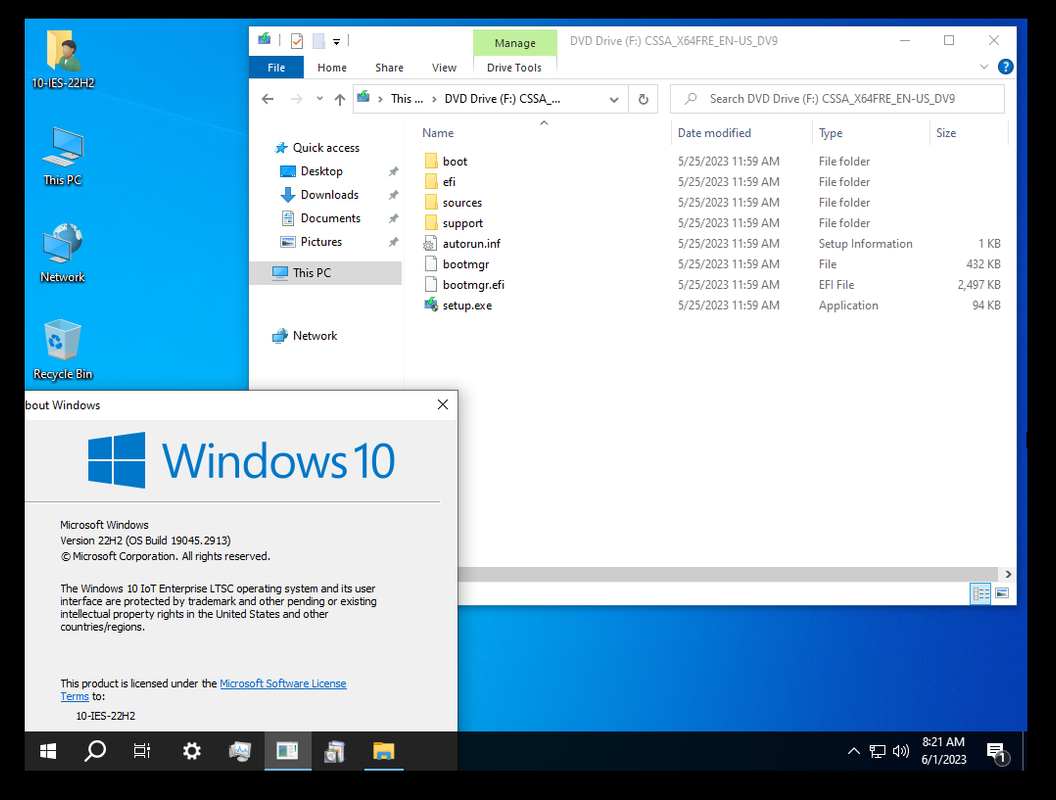Open Settings gear on the taskbar

pyautogui.click(x=192, y=751)
